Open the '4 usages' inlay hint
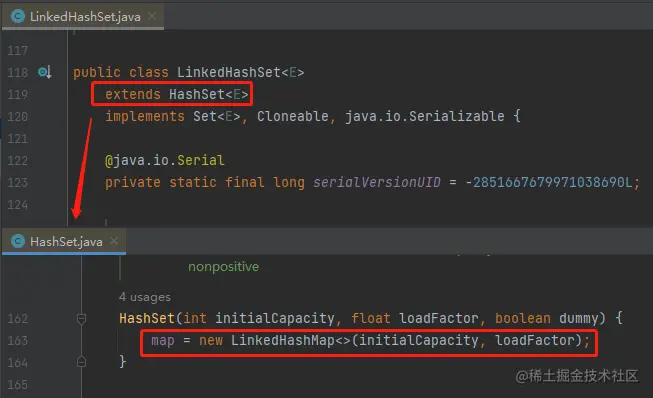The width and height of the screenshot is (653, 398). click(x=145, y=297)
